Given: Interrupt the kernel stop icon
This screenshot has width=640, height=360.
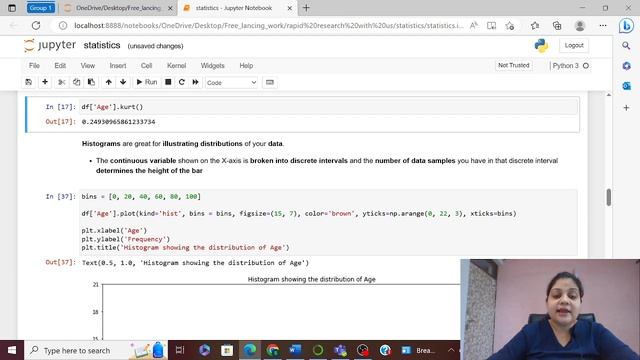Looking at the screenshot, I should 168,82.
